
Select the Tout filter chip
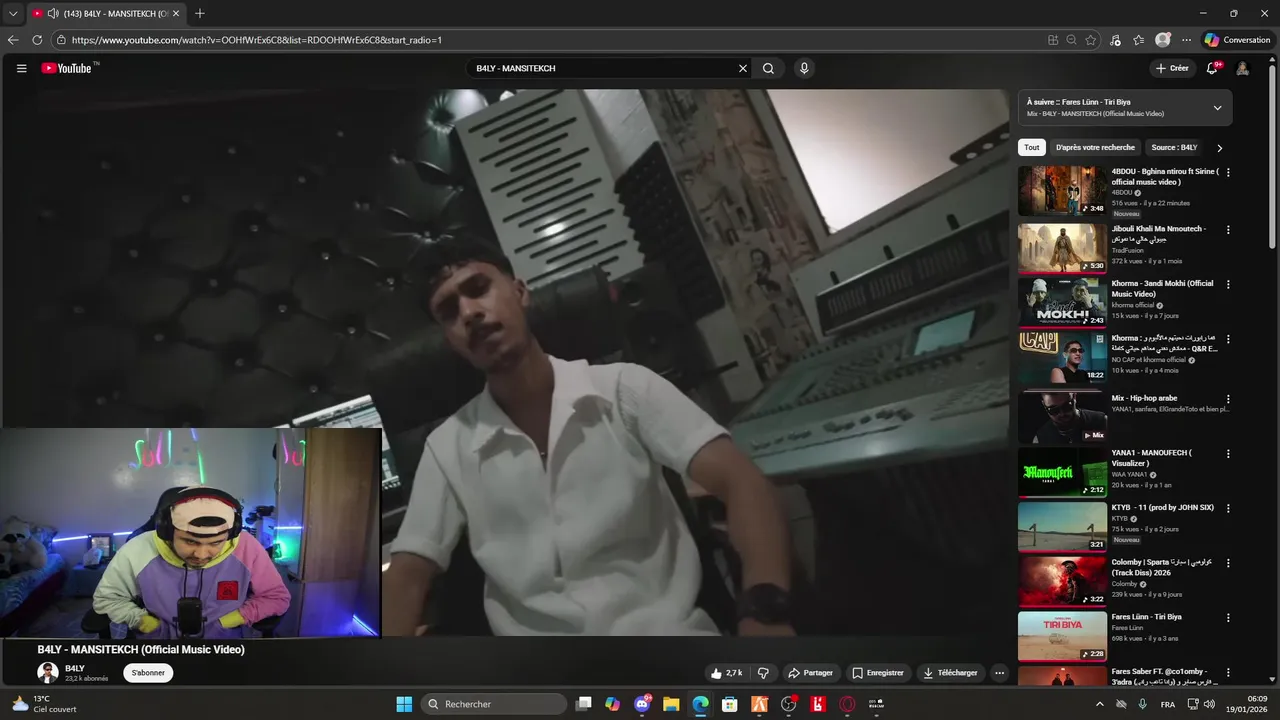tap(1032, 147)
